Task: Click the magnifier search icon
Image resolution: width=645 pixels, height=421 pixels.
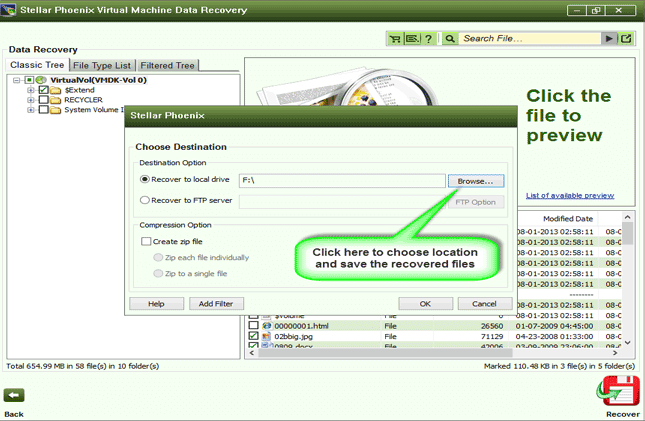Action: coord(450,39)
